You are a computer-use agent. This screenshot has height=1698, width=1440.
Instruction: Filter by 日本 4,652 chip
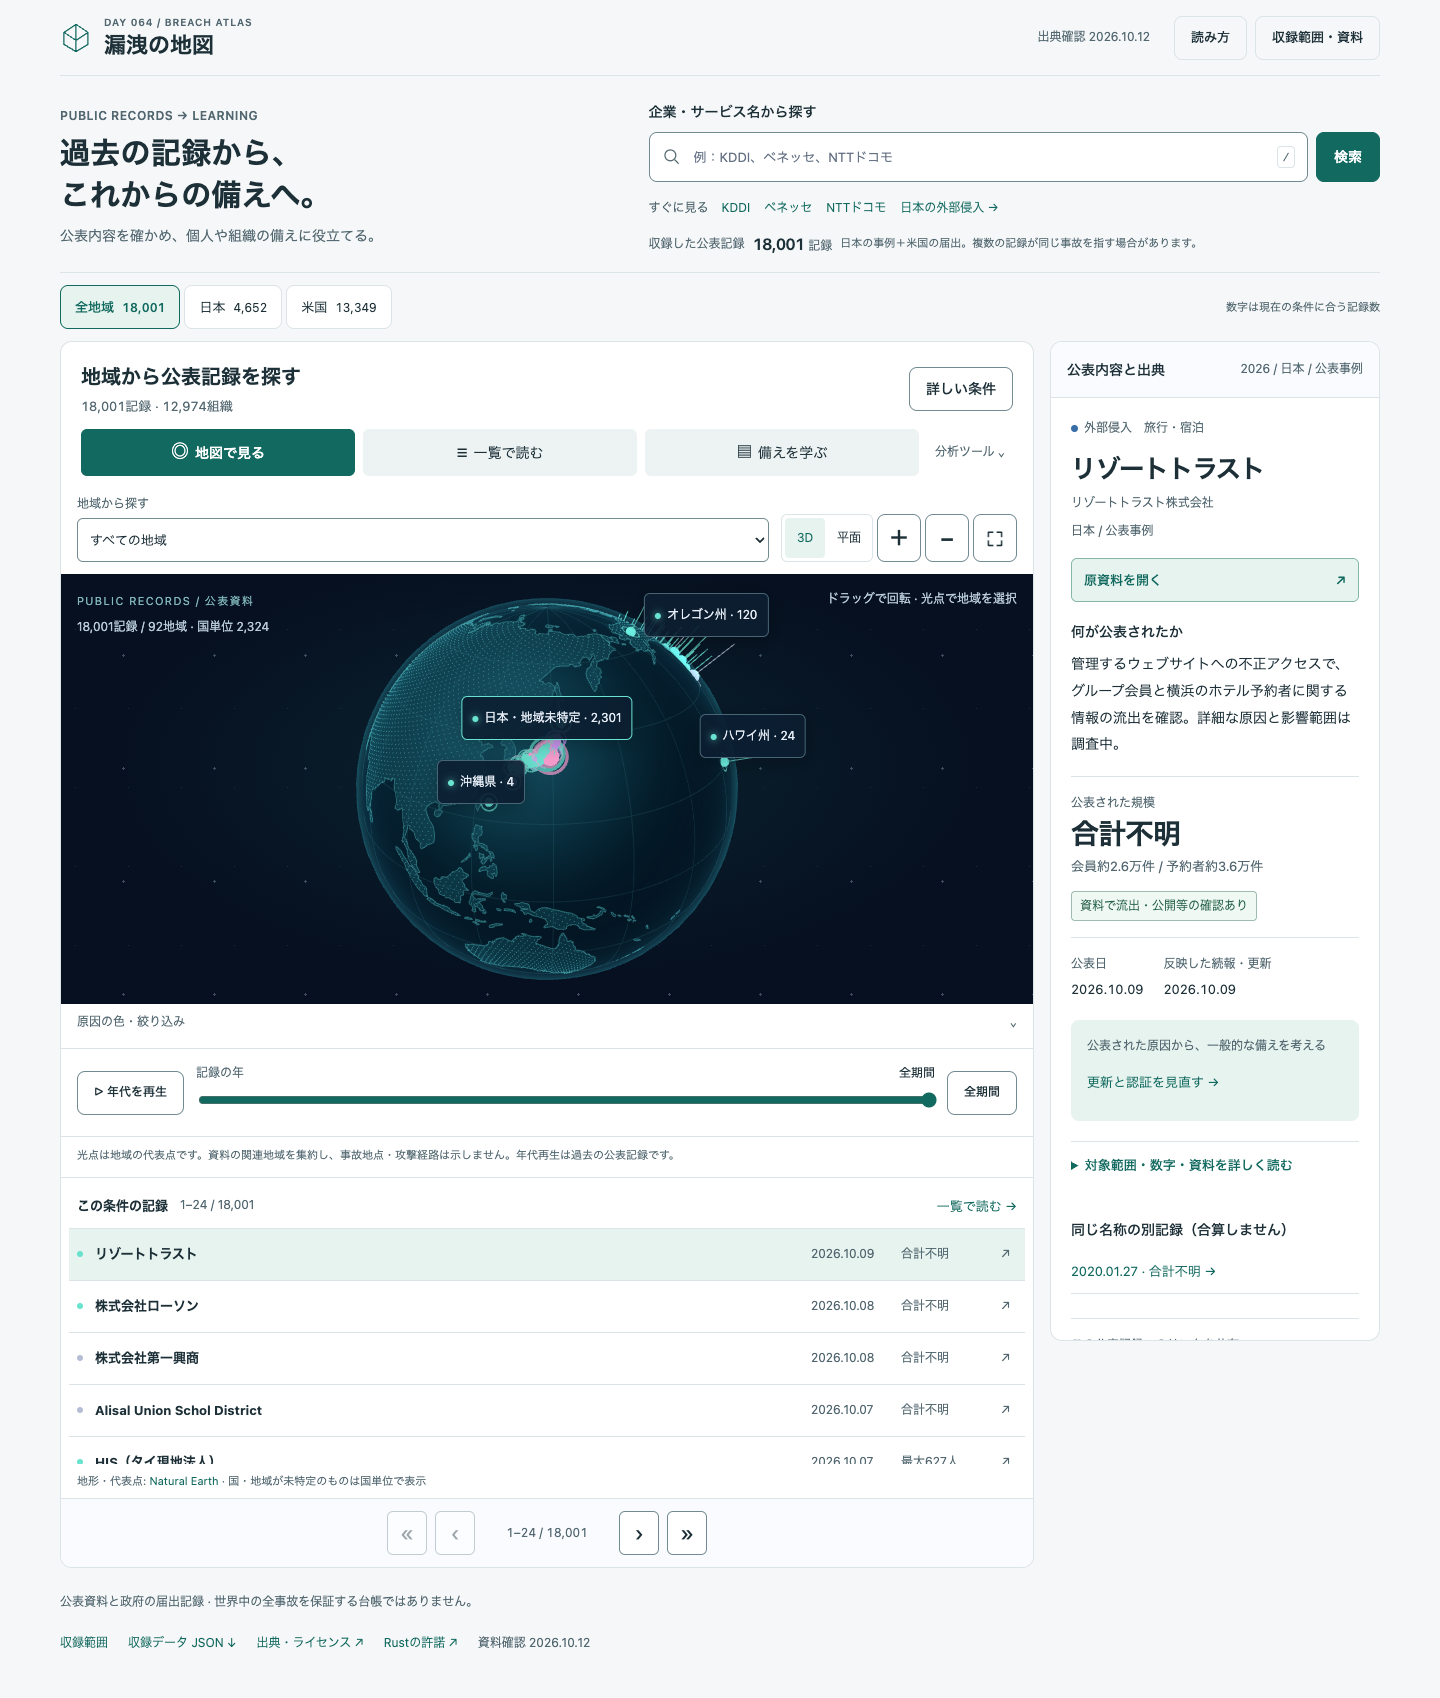(233, 307)
